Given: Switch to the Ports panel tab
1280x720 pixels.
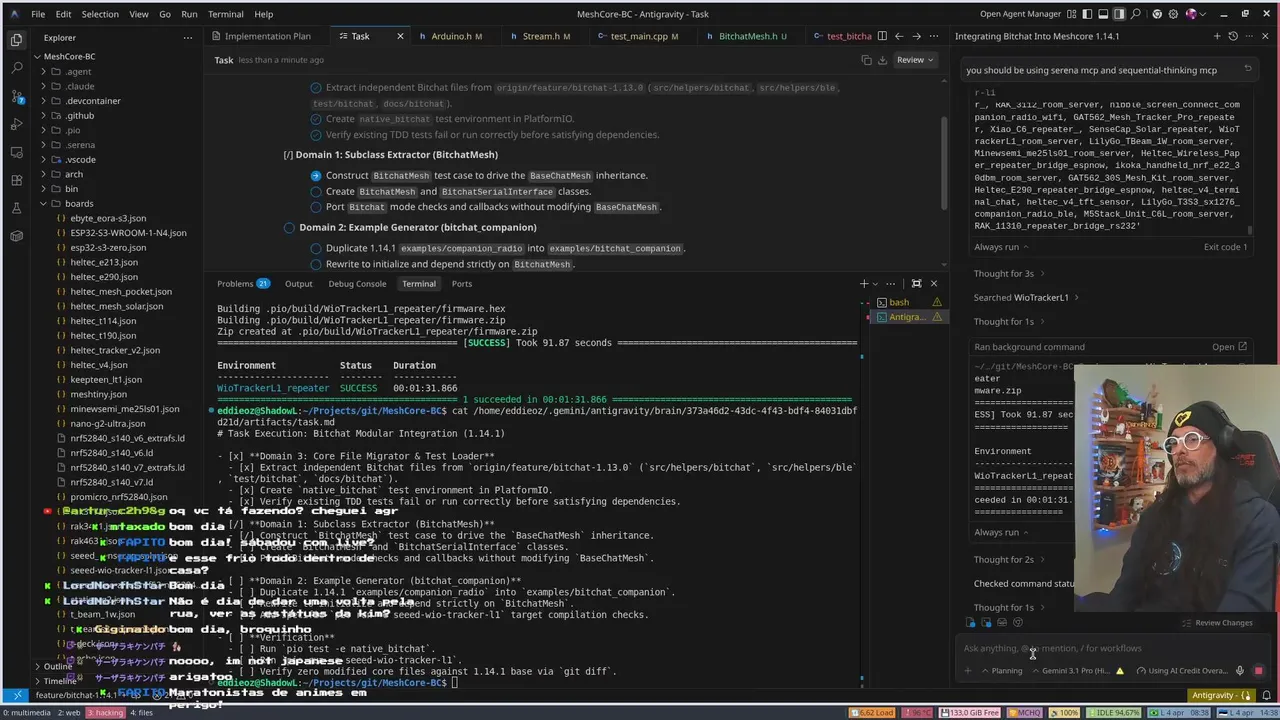Looking at the screenshot, I should (x=461, y=283).
